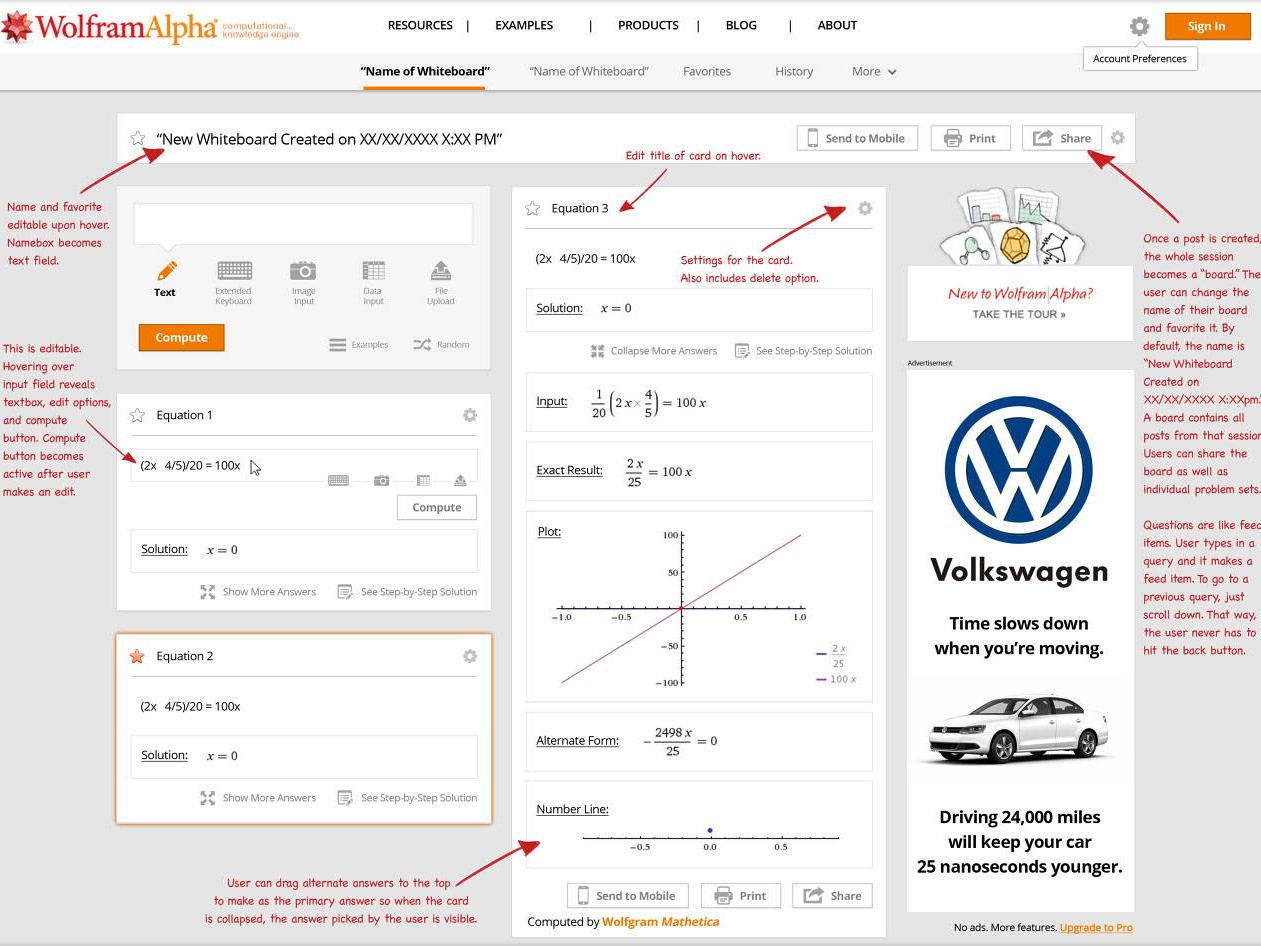See Step-by-Step Solution for Equation 2
Viewport: 1261px width, 946px height.
click(x=407, y=798)
